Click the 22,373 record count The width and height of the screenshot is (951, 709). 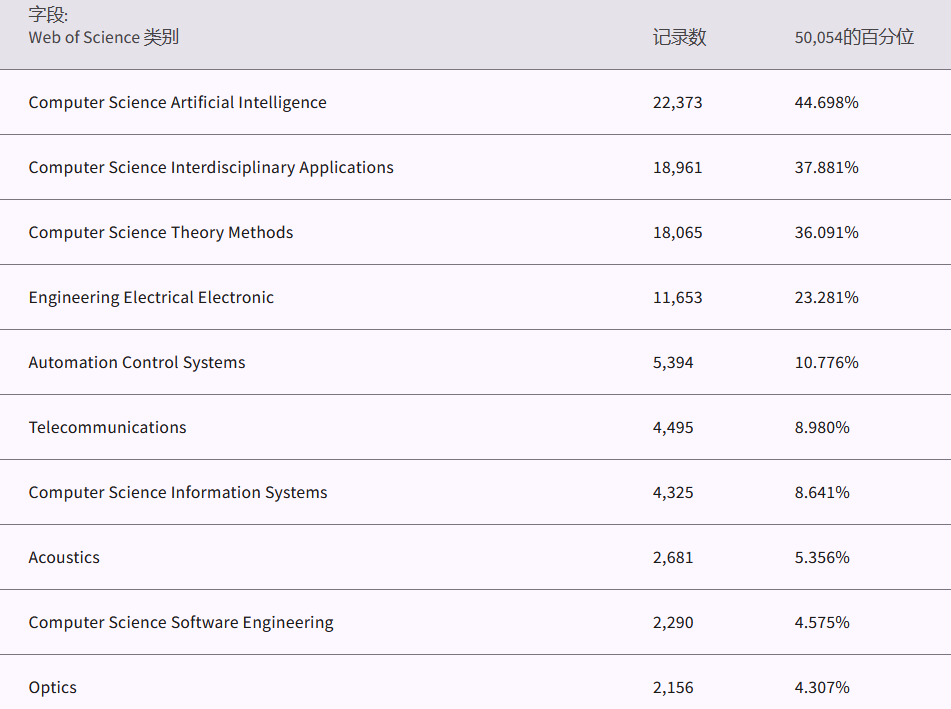point(677,102)
